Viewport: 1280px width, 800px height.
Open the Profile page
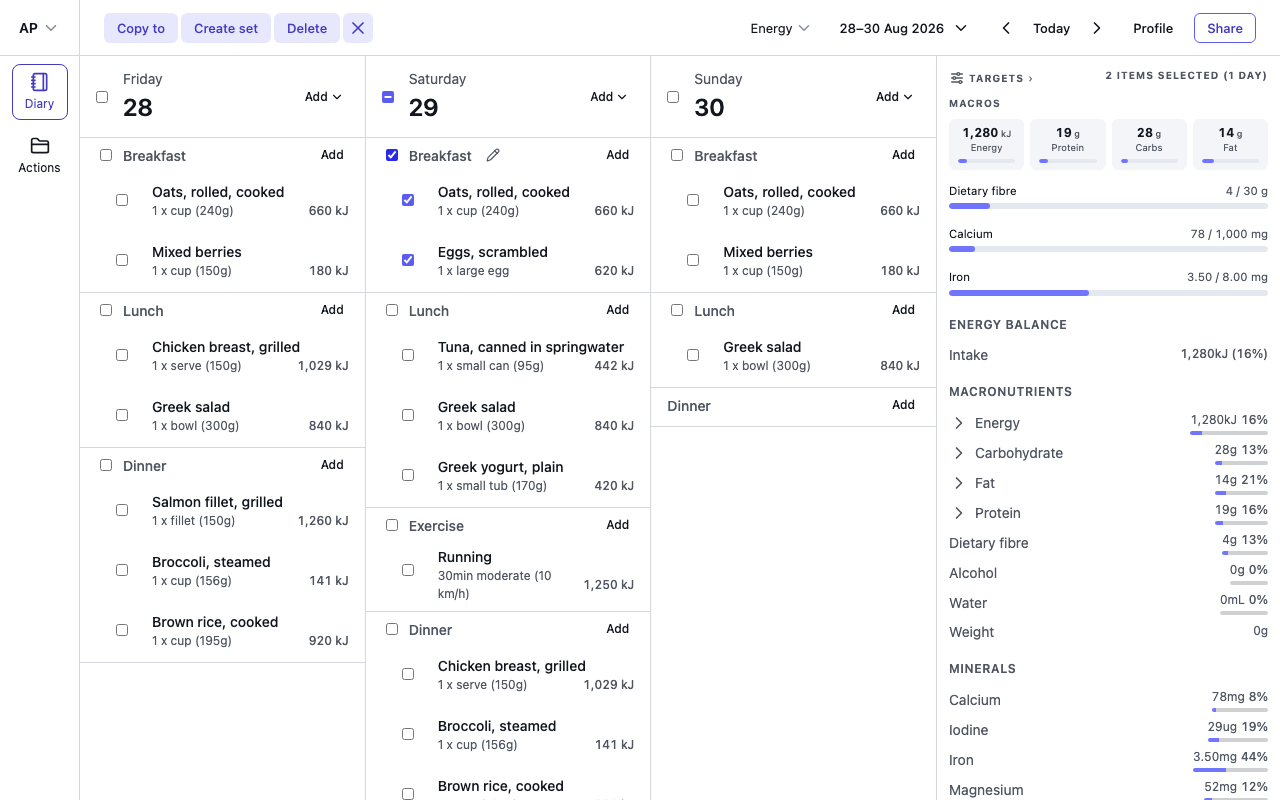[x=1153, y=28]
